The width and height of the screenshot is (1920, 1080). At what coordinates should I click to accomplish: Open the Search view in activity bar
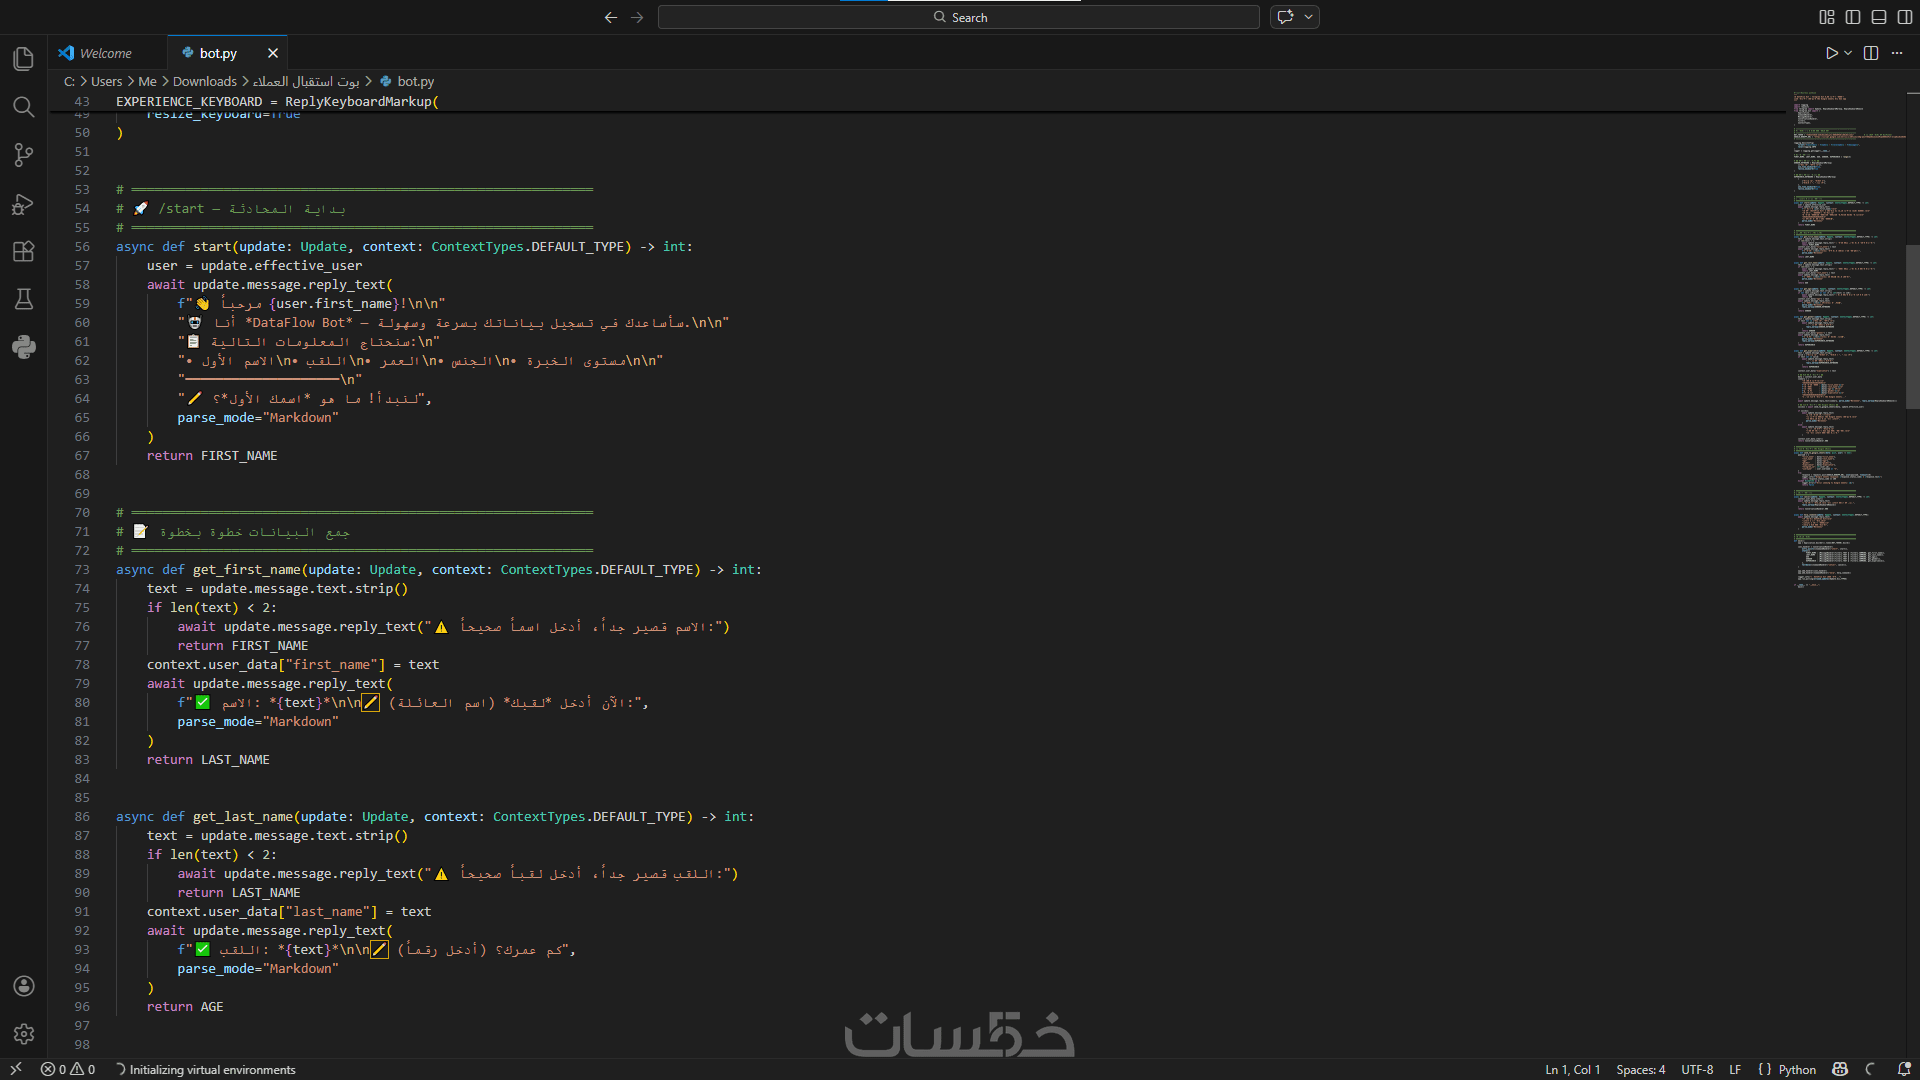point(24,107)
